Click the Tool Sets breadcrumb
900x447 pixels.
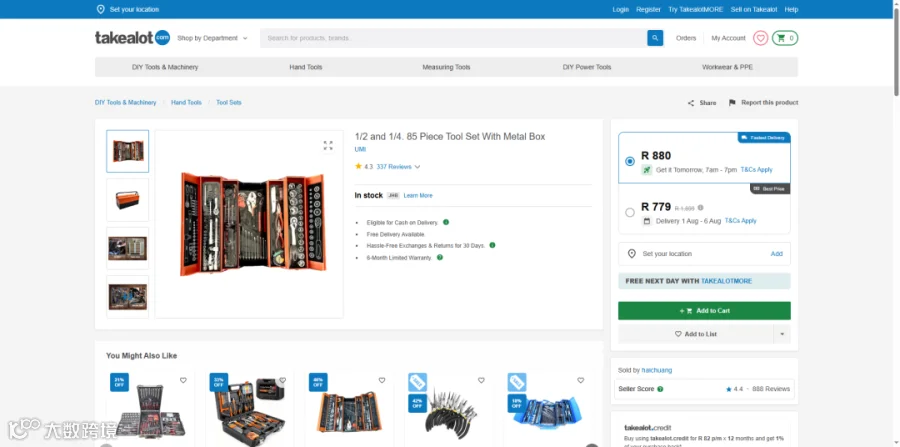pos(228,103)
